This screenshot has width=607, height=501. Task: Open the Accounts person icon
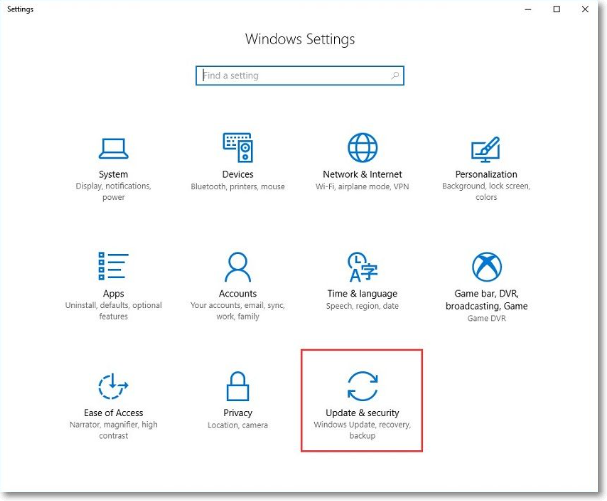coord(238,267)
